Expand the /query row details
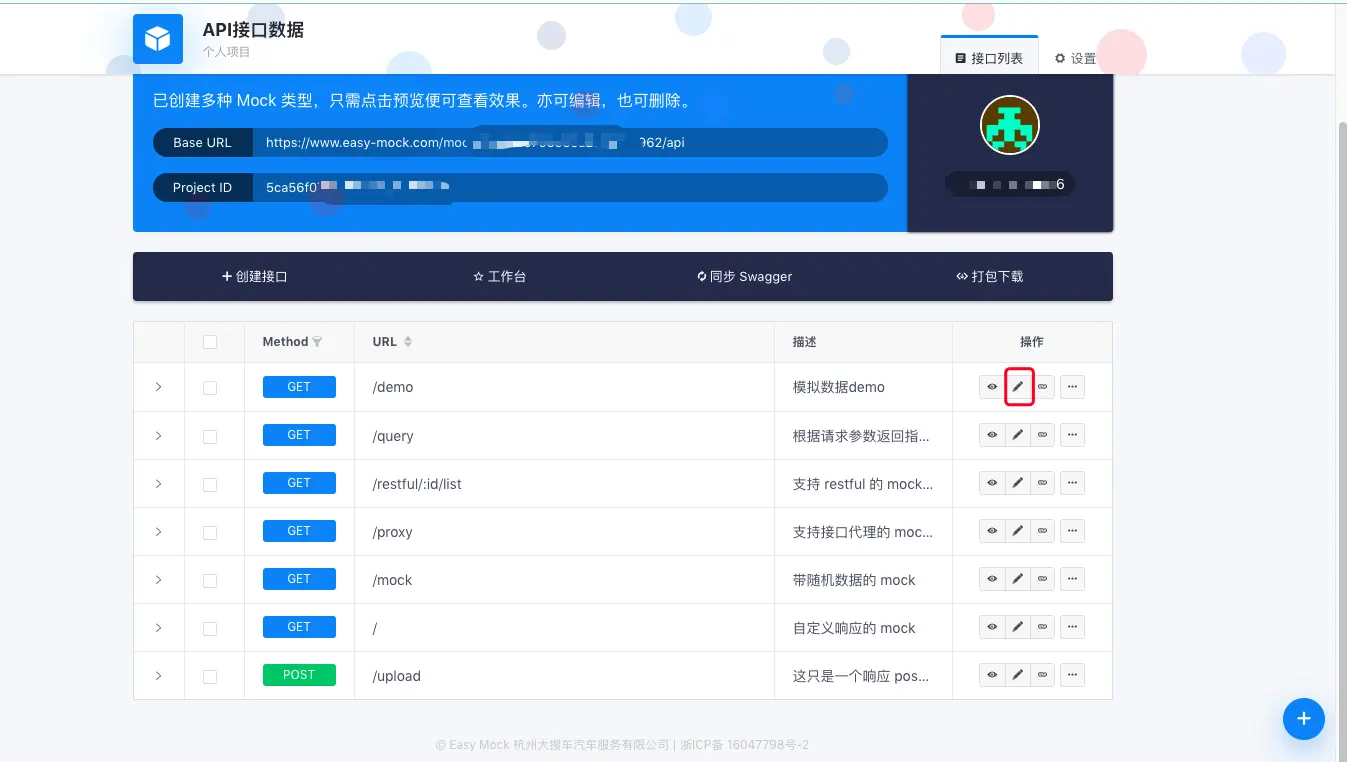This screenshot has height=762, width=1347. 158,434
